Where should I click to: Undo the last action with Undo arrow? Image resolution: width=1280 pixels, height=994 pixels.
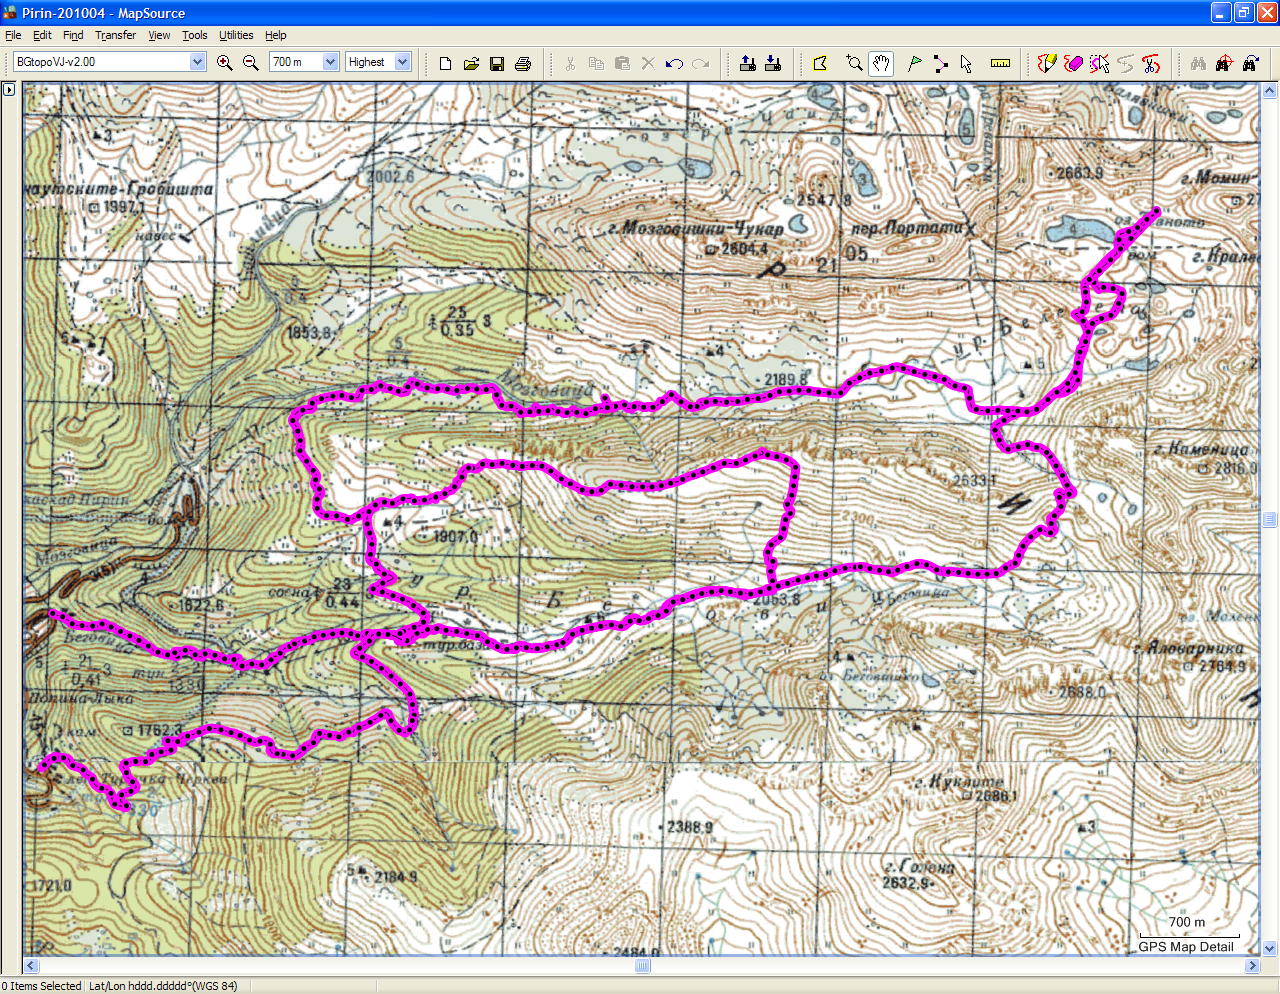coord(674,63)
